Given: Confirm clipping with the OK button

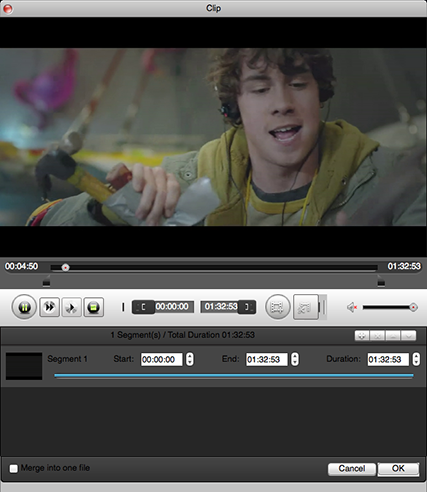Looking at the screenshot, I should [x=398, y=469].
